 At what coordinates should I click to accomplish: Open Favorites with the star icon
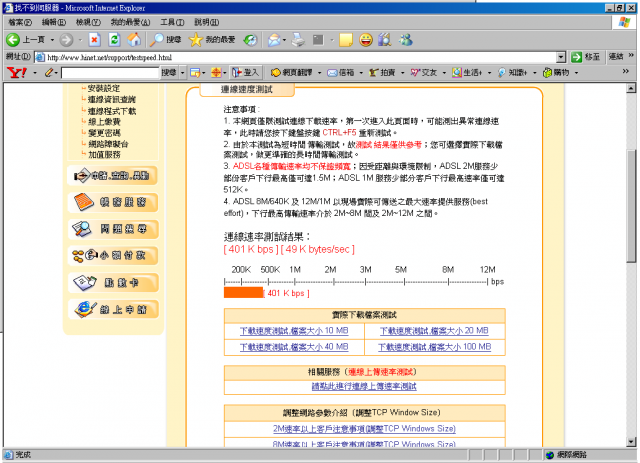(197, 40)
